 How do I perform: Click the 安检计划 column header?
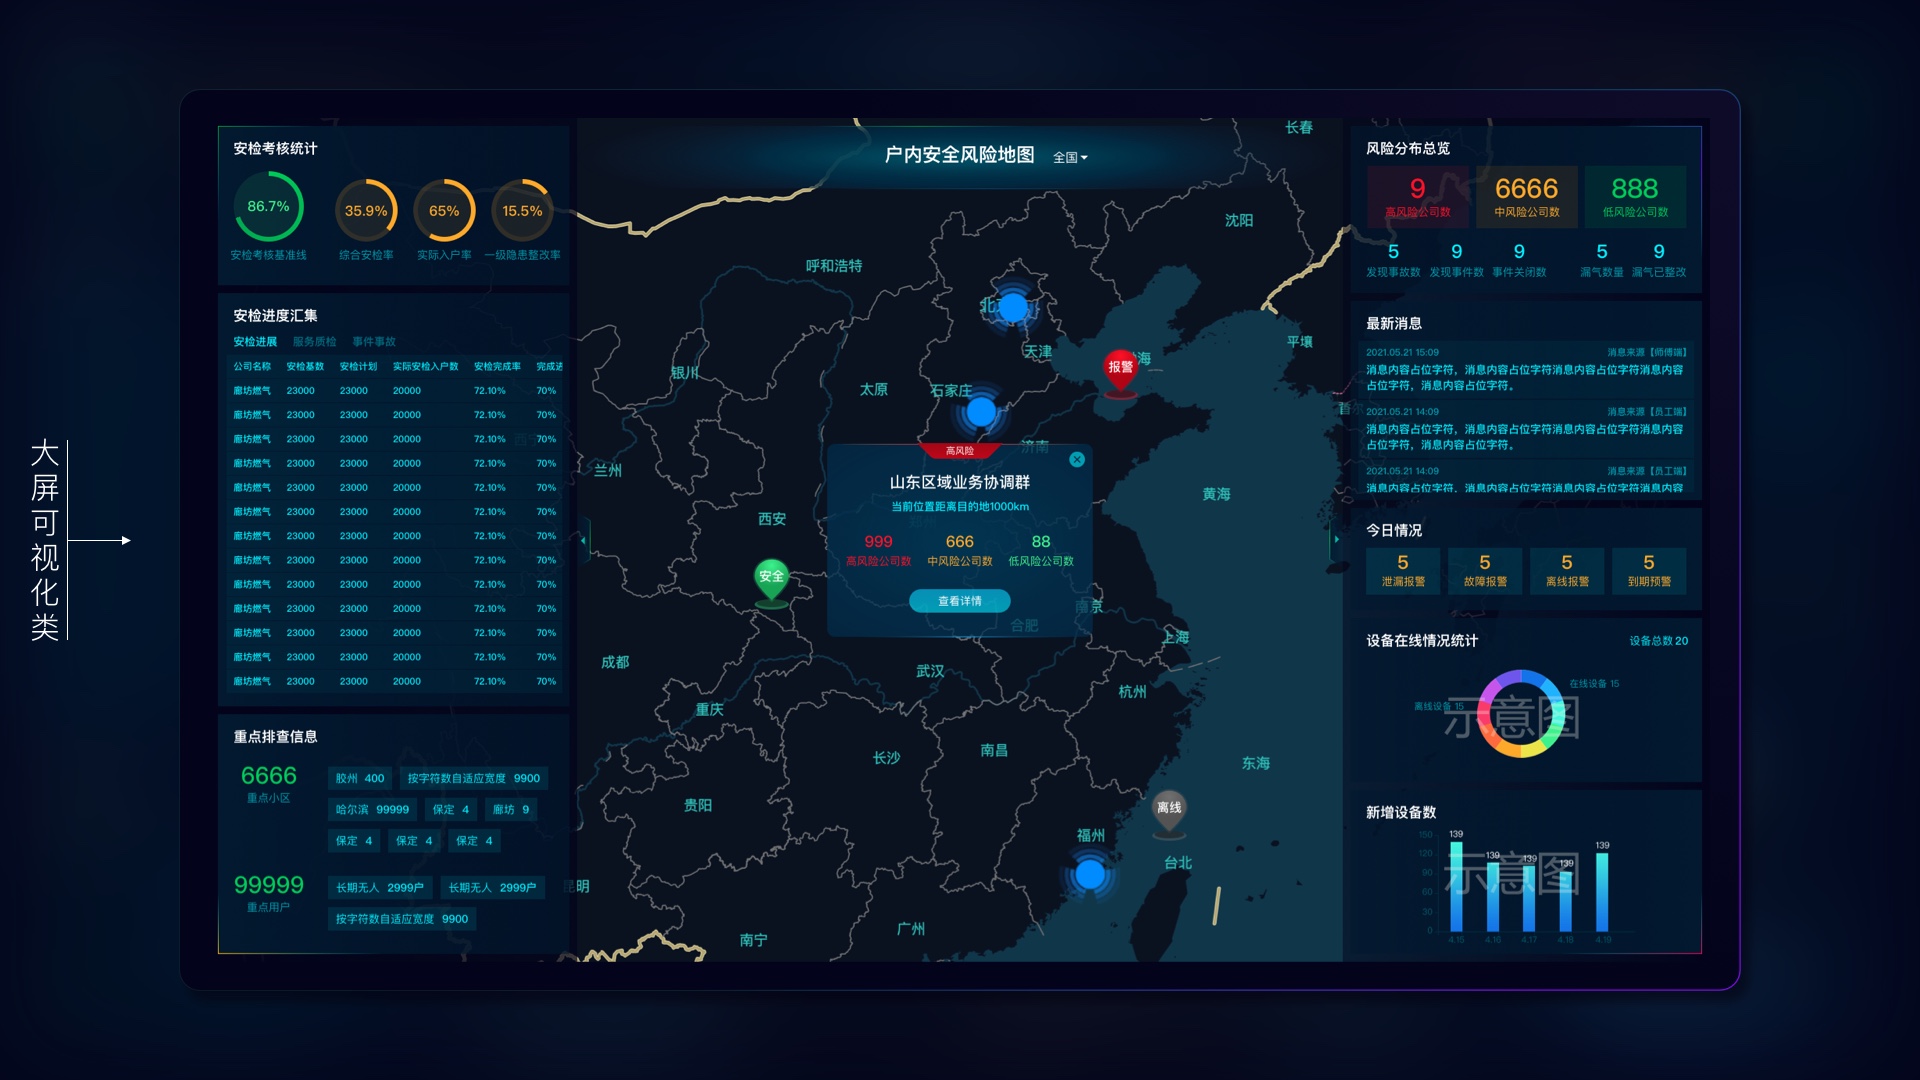point(358,366)
